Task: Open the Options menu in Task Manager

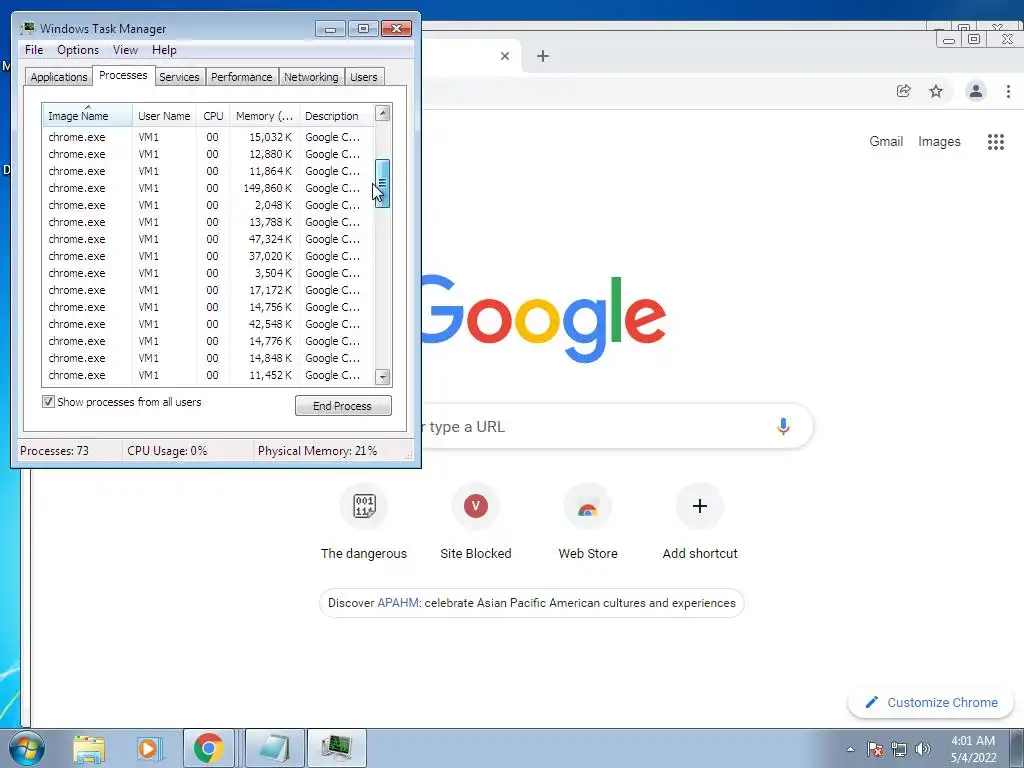Action: pyautogui.click(x=78, y=50)
